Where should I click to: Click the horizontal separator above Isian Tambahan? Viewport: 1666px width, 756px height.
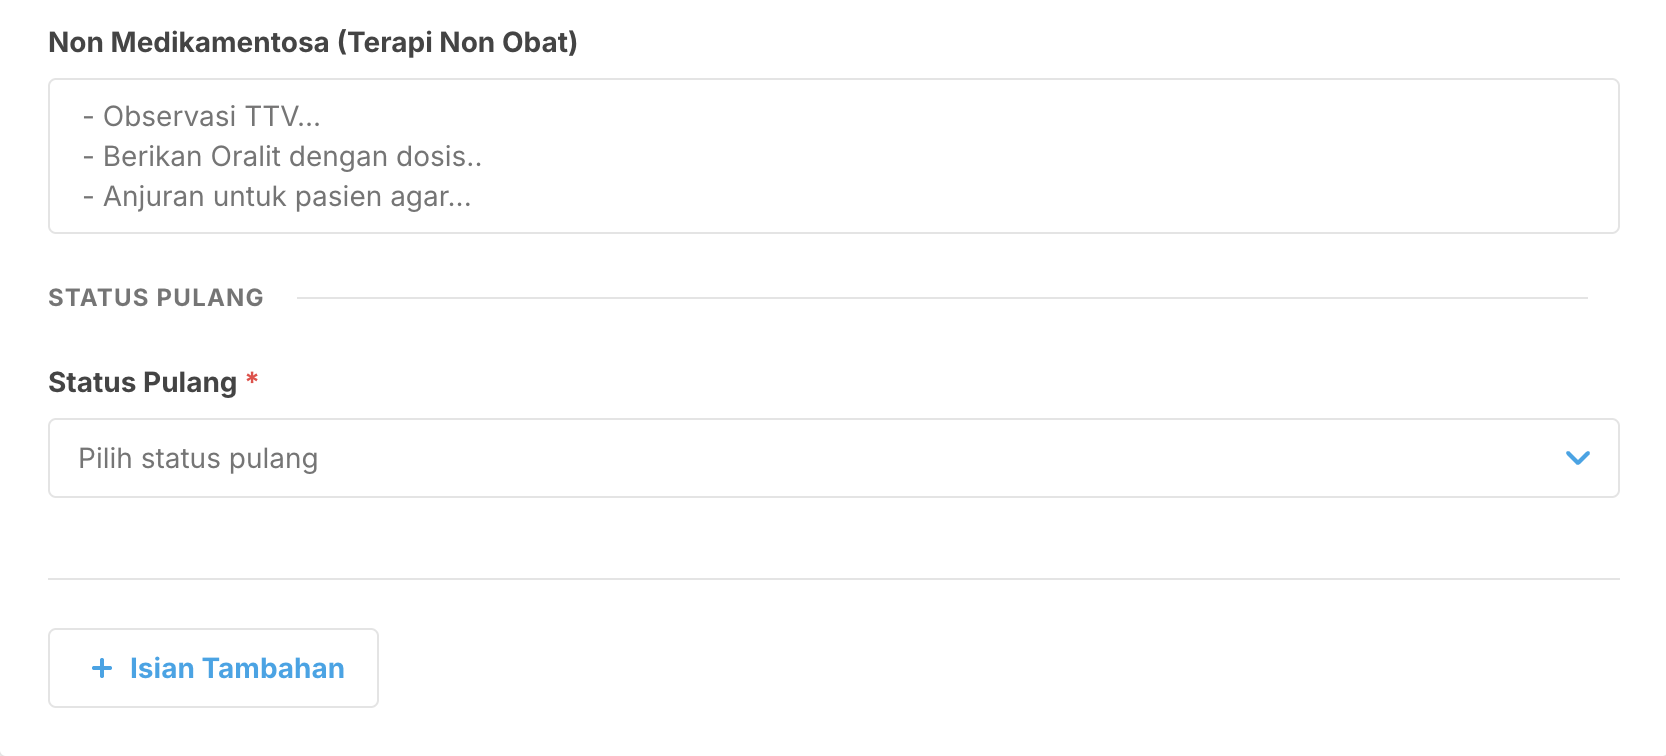(x=832, y=579)
